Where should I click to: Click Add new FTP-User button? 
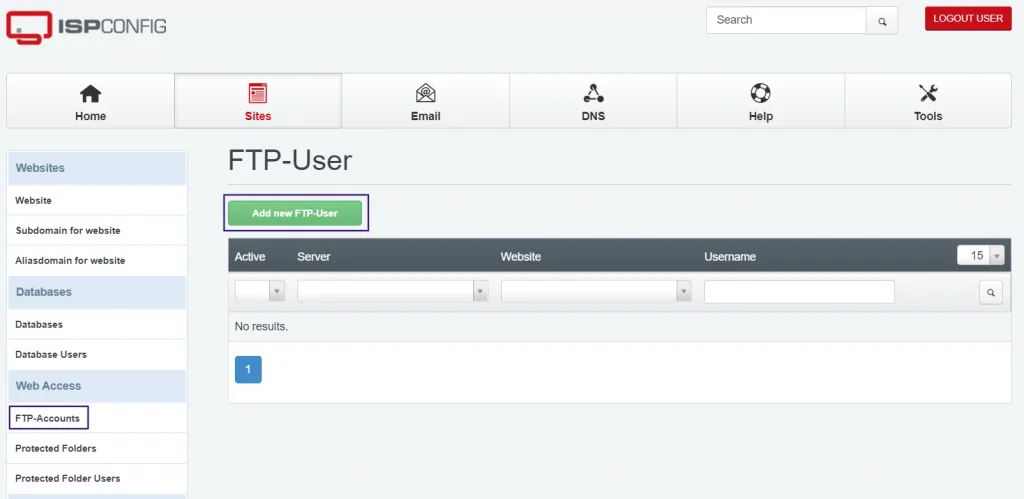295,213
